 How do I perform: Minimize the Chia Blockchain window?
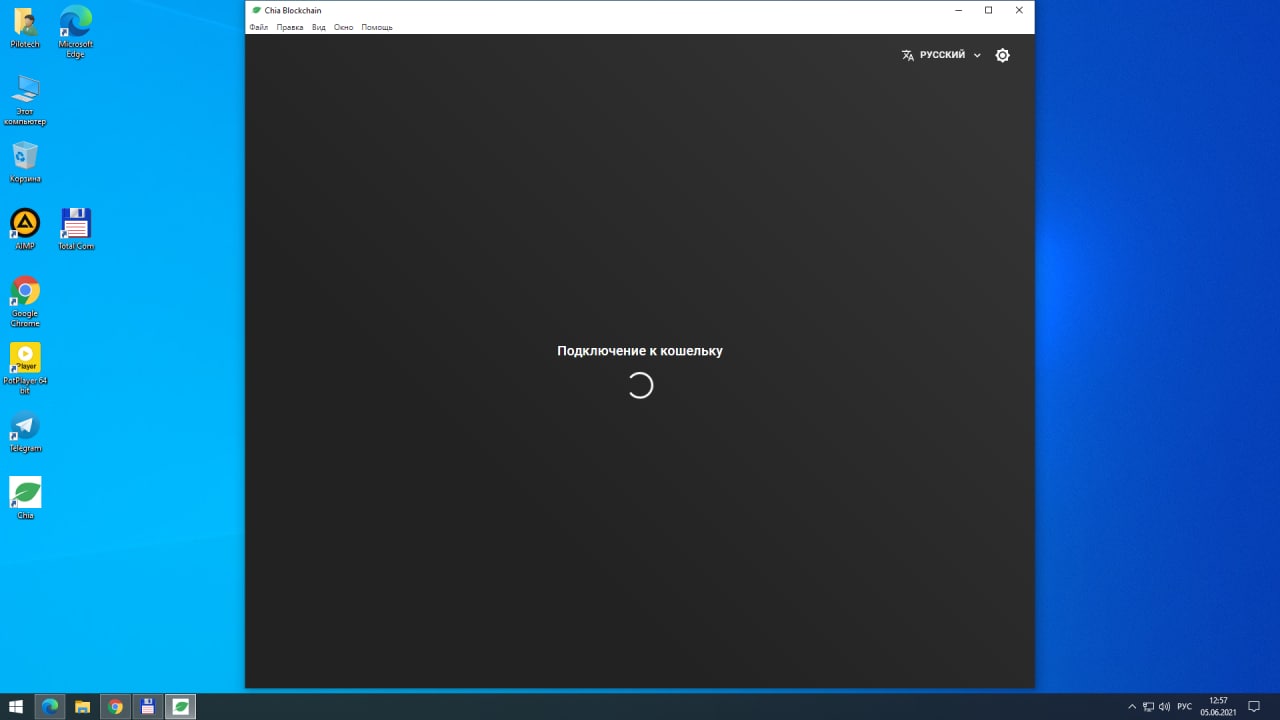(958, 10)
